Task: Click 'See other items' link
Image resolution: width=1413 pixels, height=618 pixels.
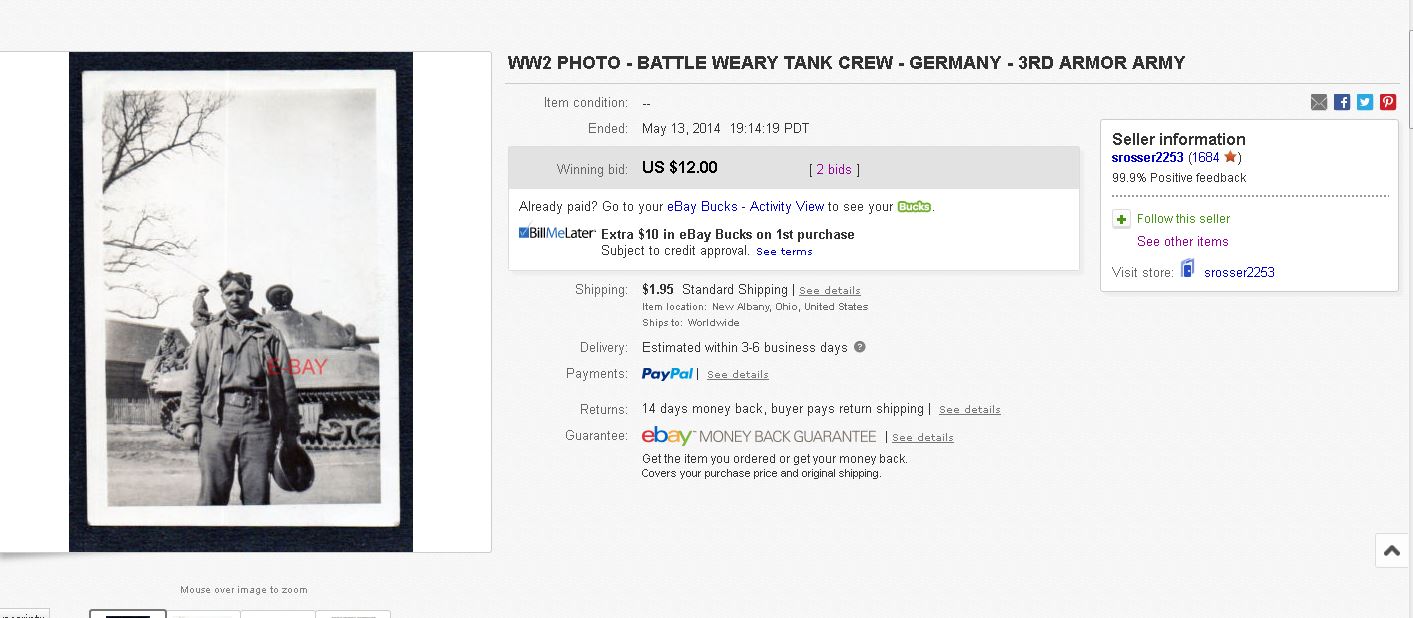Action: point(1182,242)
